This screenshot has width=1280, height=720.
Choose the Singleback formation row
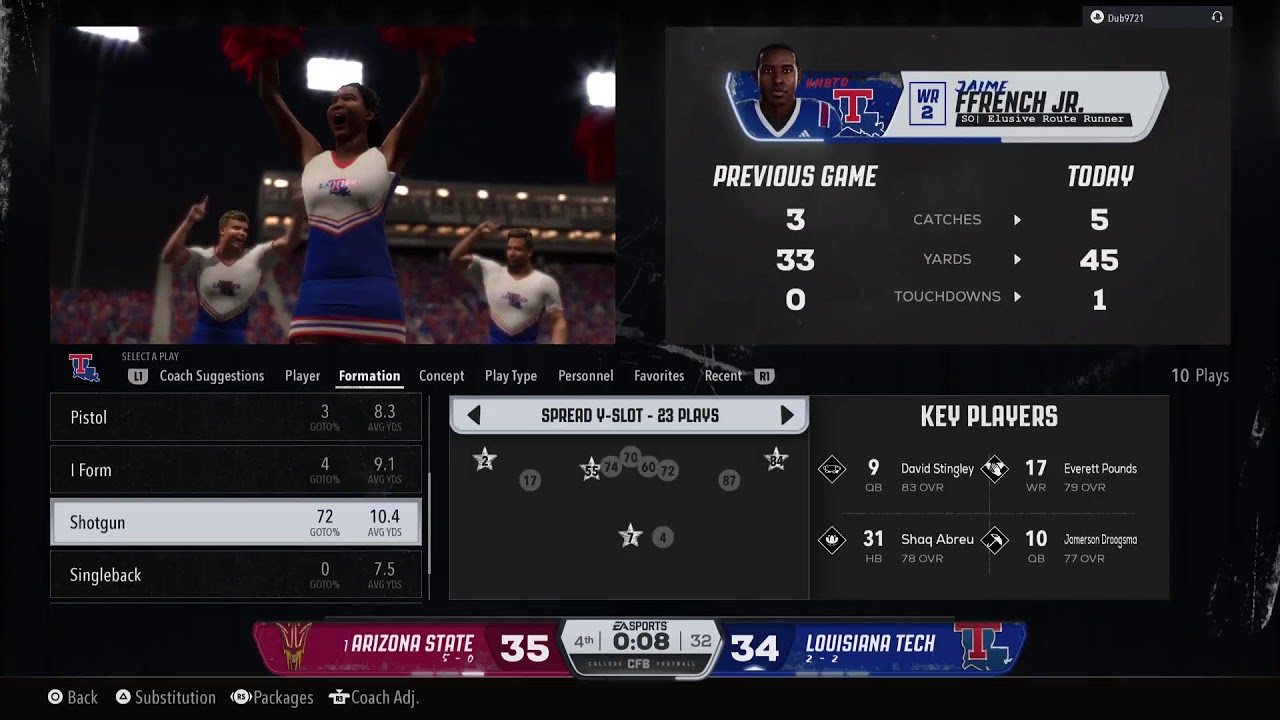click(x=236, y=575)
